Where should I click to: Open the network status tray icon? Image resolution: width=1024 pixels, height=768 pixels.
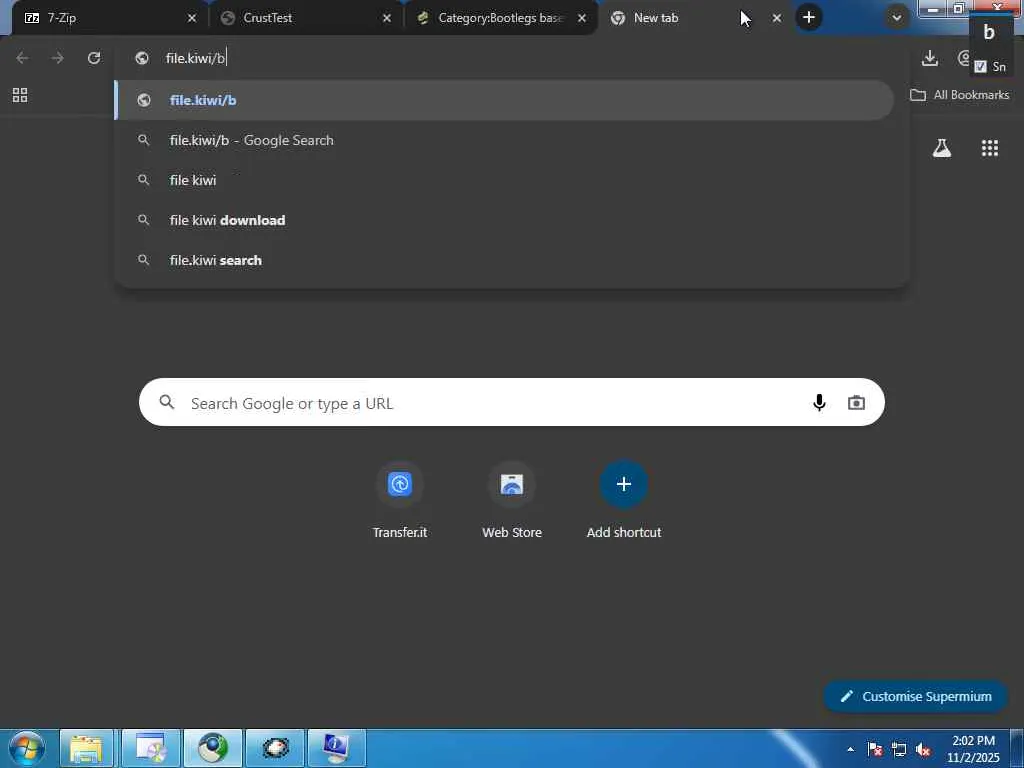[899, 749]
